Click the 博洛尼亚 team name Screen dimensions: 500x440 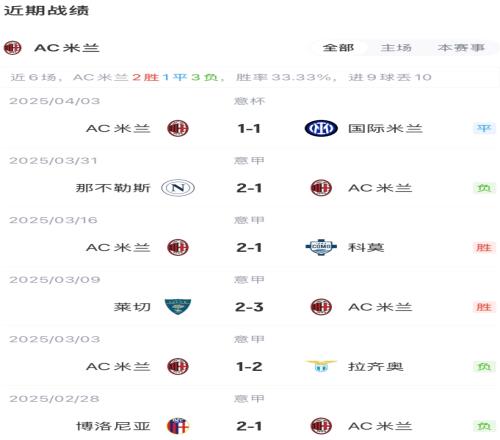(113, 426)
